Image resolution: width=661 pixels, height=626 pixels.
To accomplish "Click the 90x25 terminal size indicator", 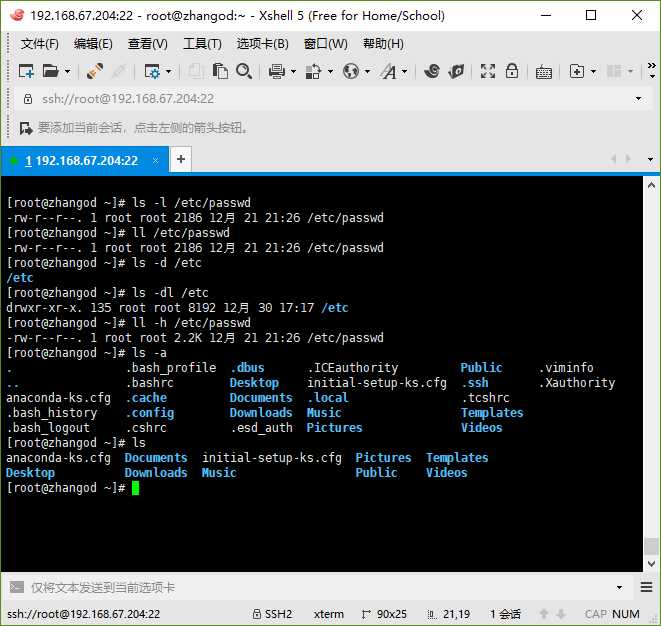I will (x=384, y=614).
